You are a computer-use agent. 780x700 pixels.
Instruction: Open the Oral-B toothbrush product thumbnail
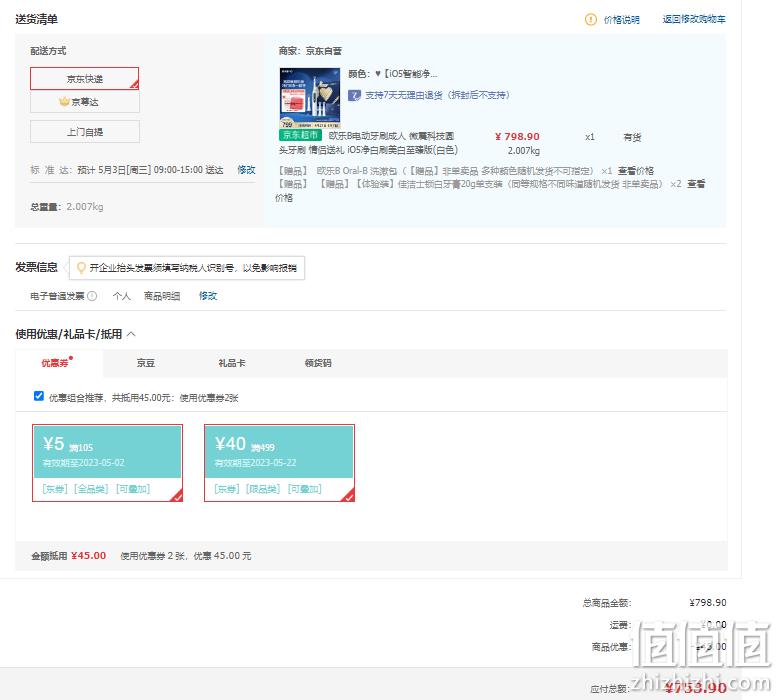click(310, 98)
